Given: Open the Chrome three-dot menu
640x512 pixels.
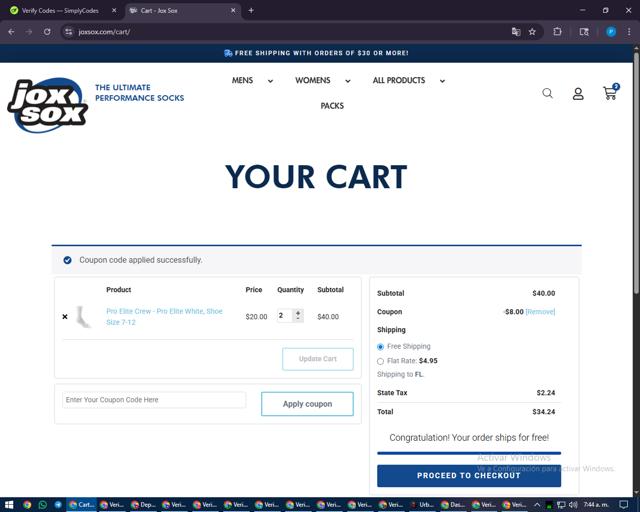Looking at the screenshot, I should pos(629,32).
